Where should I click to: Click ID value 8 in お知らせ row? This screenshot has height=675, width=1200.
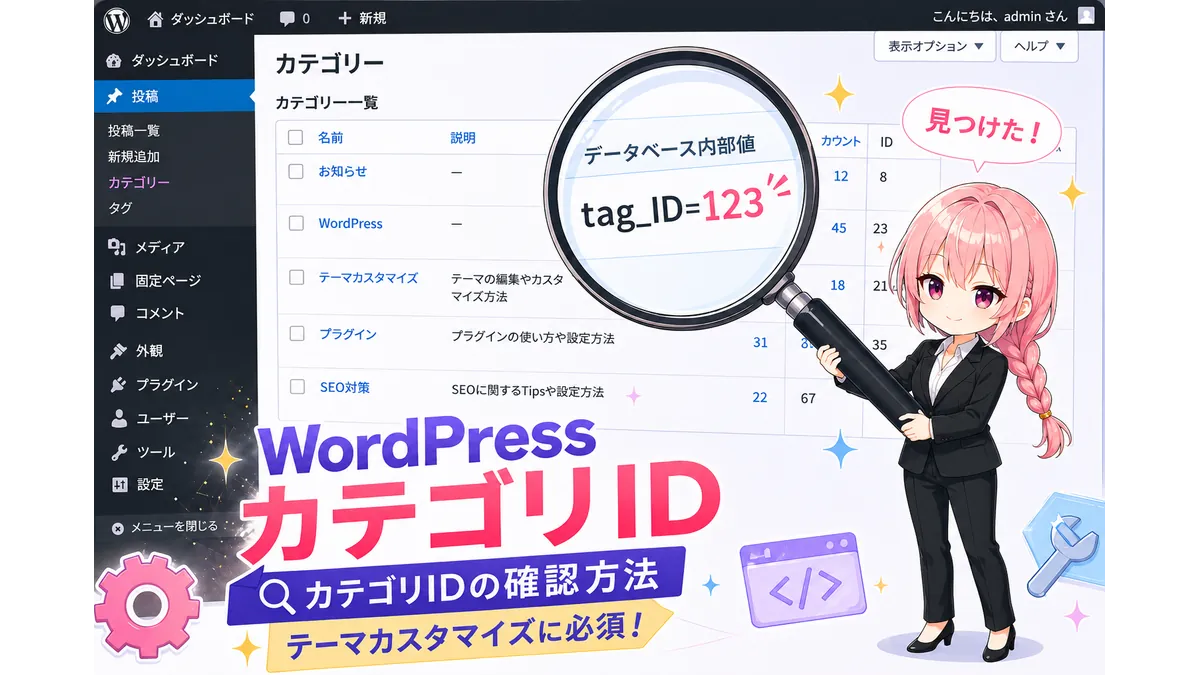(x=883, y=177)
